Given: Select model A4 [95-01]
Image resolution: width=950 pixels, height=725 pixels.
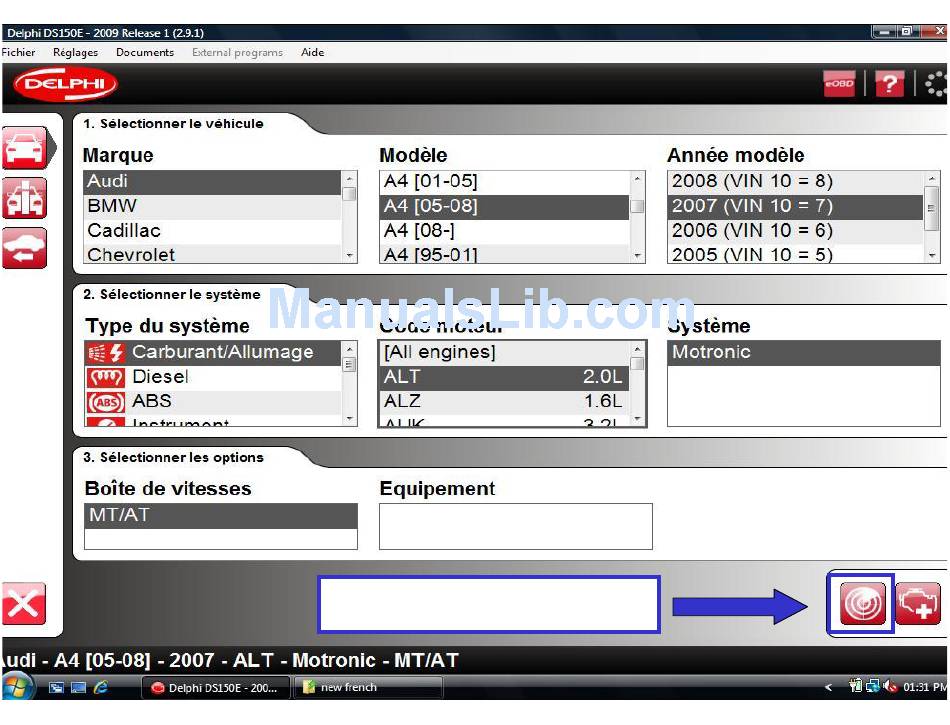Looking at the screenshot, I should (x=505, y=254).
